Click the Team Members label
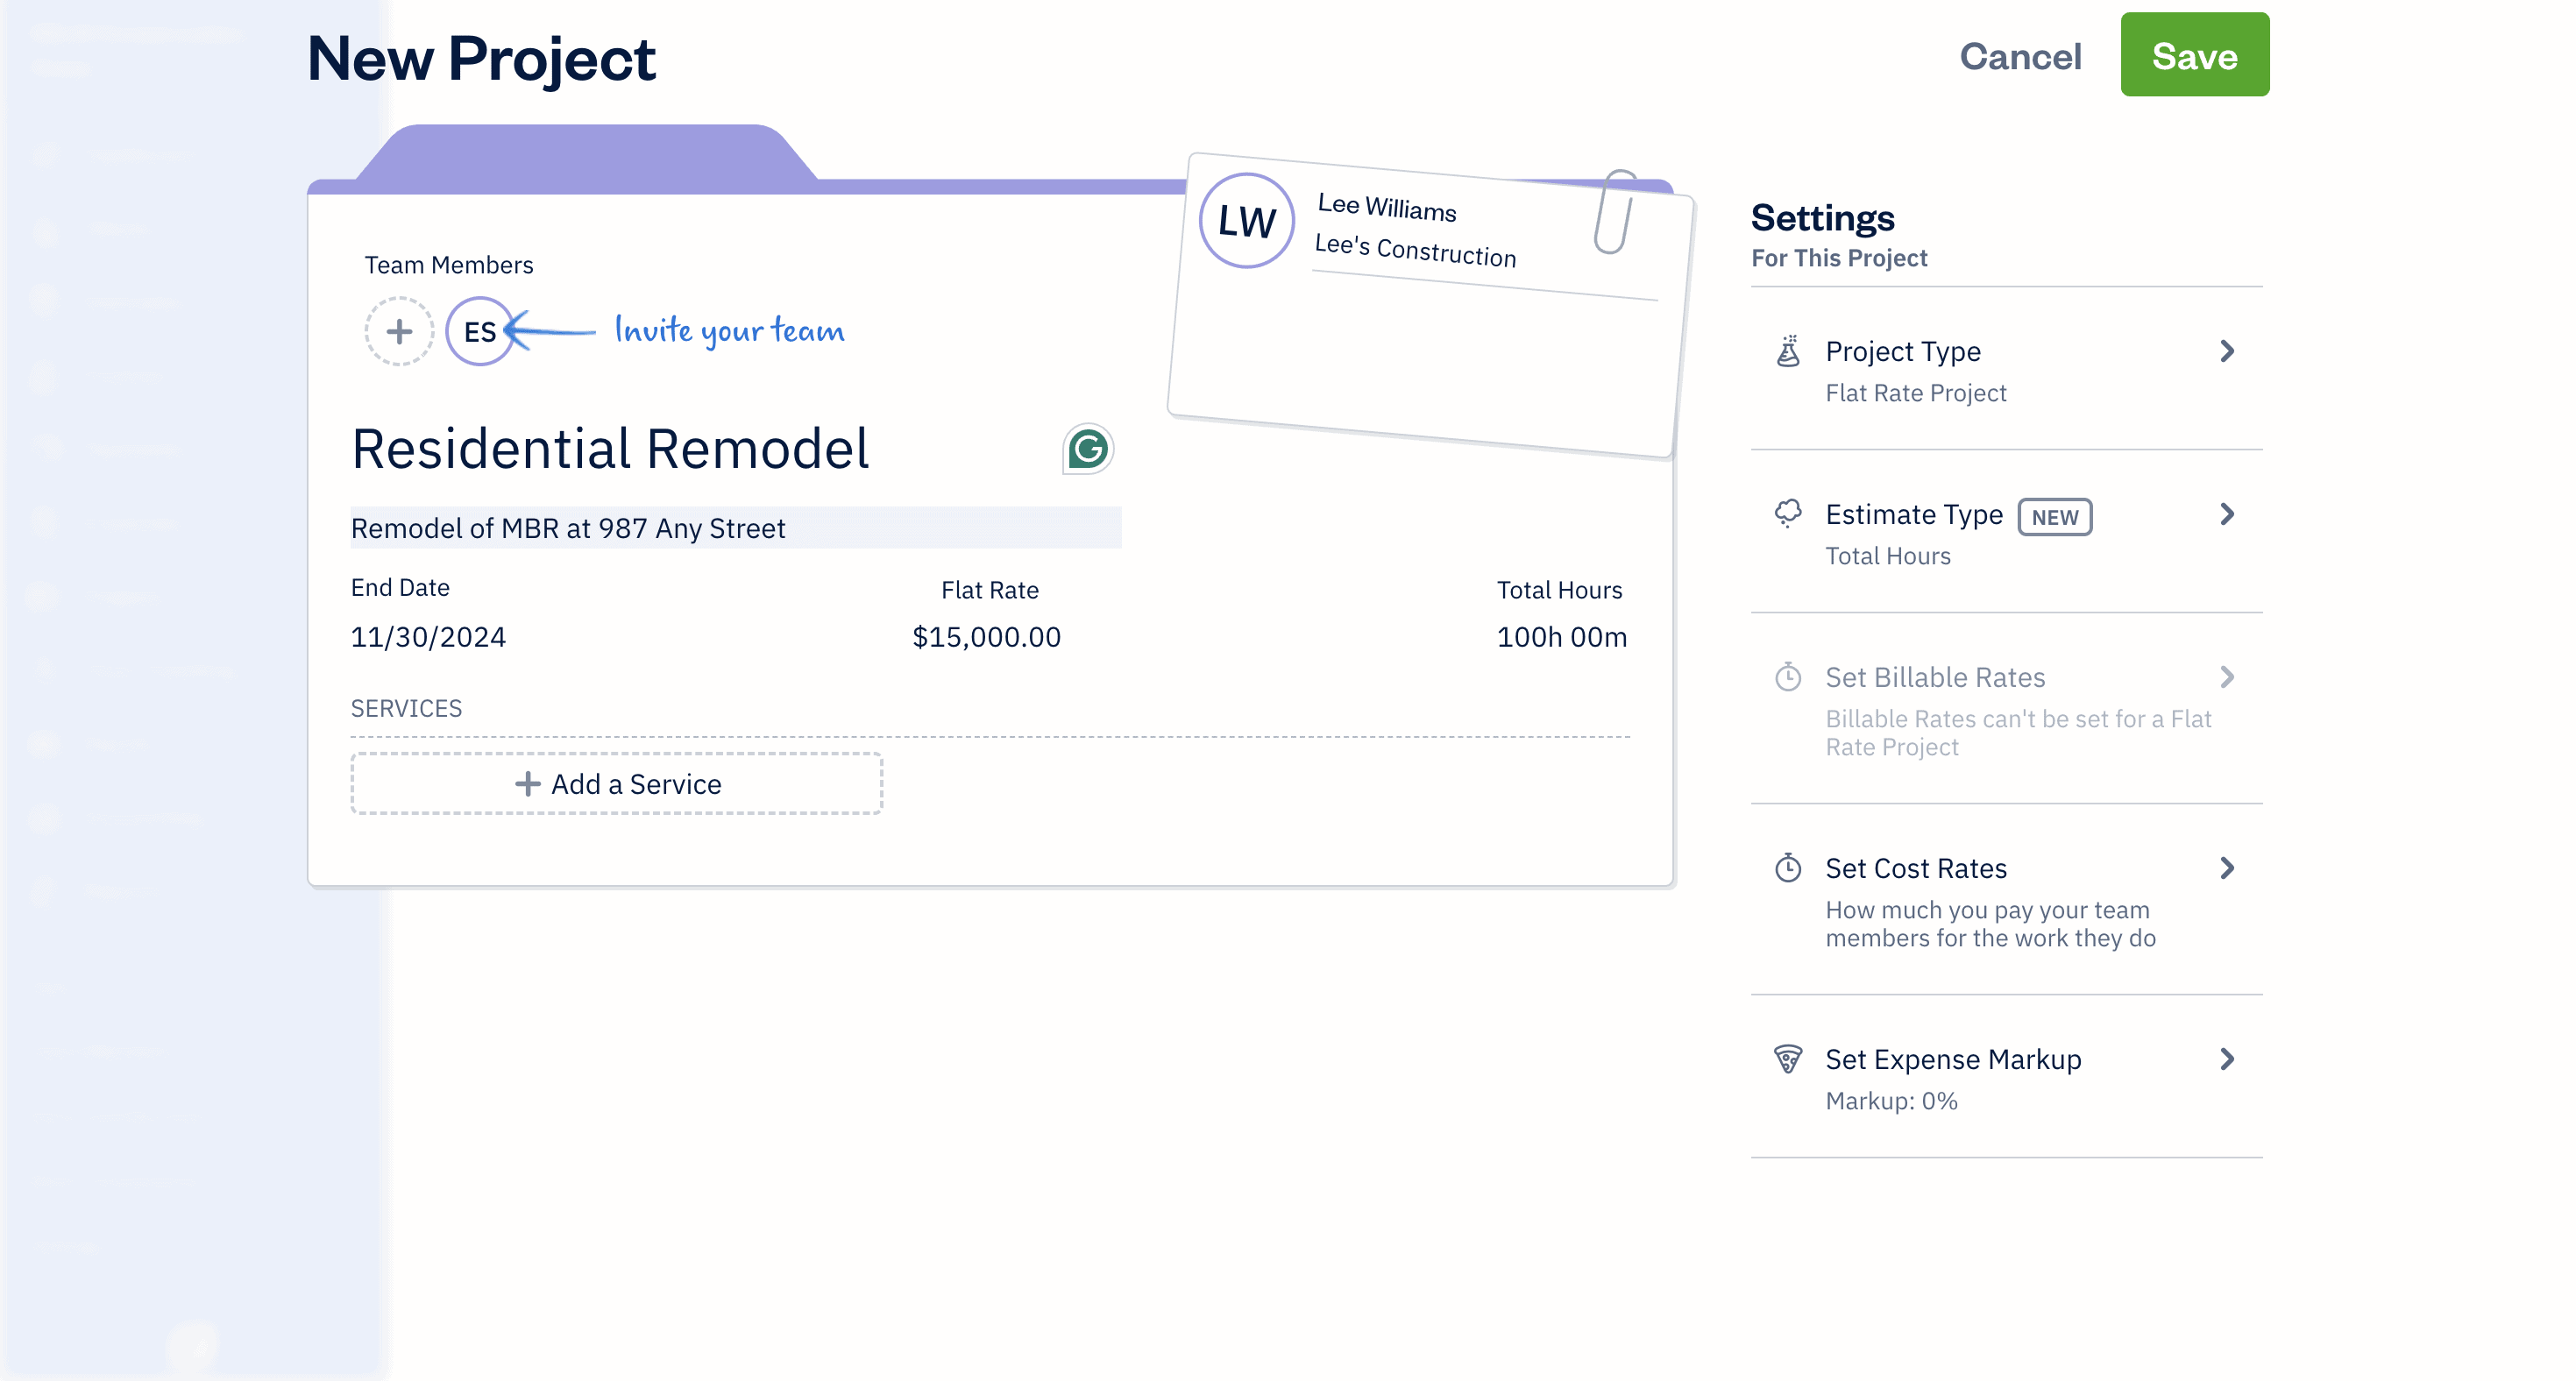2576x1381 pixels. [x=449, y=265]
